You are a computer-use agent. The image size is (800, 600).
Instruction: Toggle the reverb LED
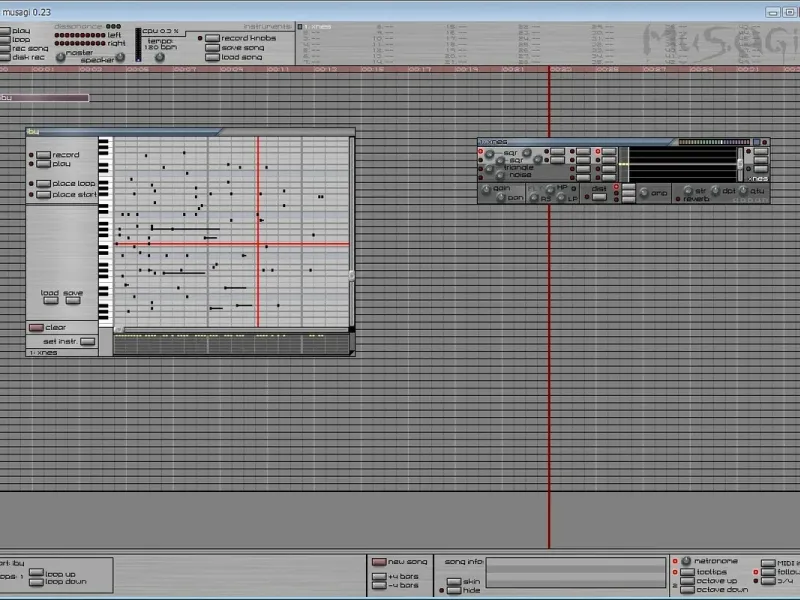(x=678, y=199)
